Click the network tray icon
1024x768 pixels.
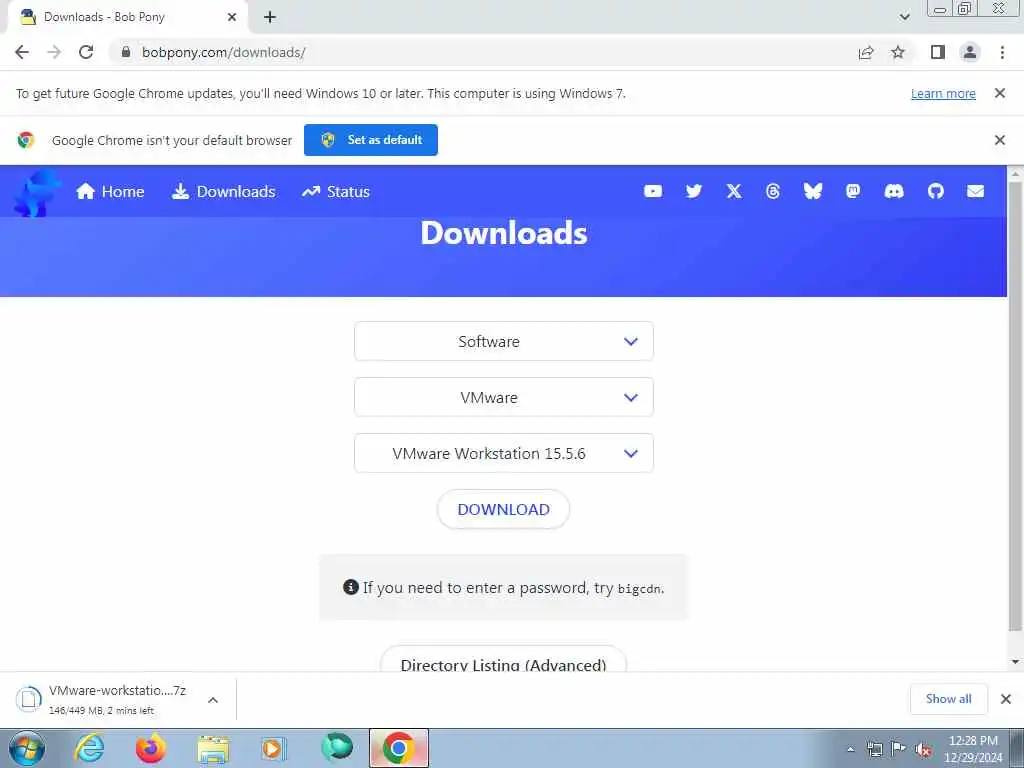(874, 749)
